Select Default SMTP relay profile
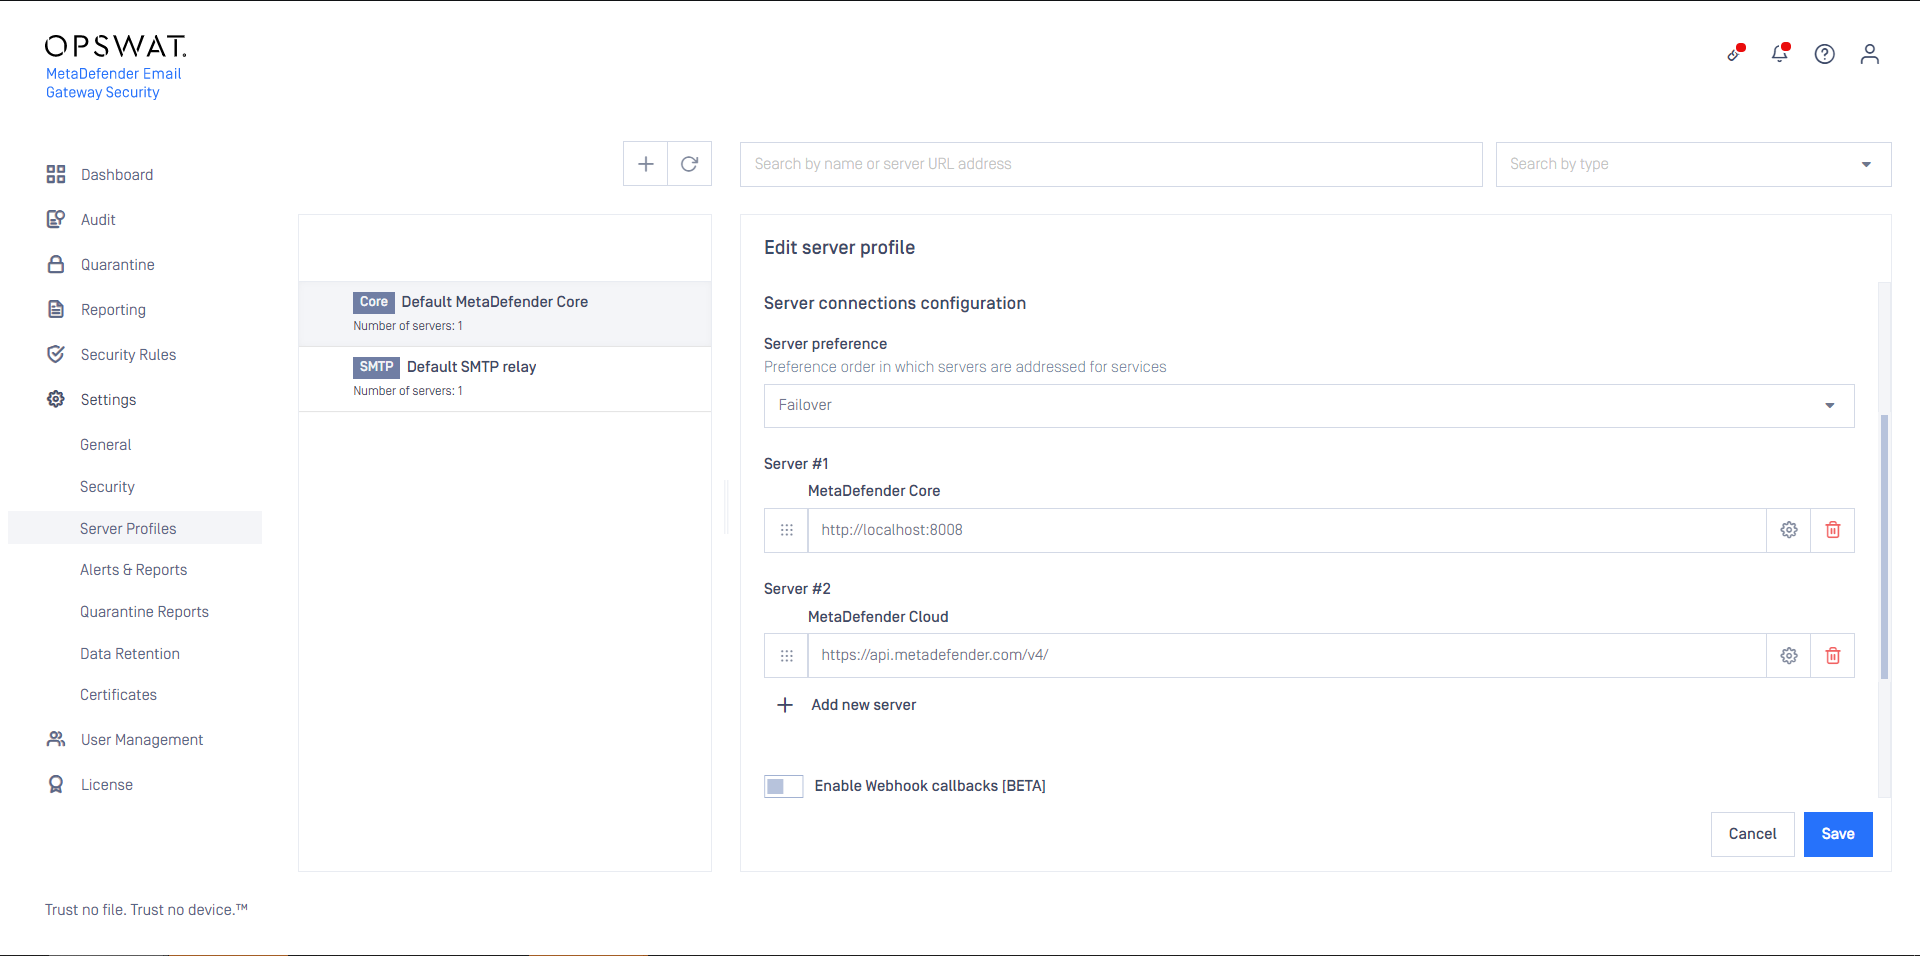Viewport: 1920px width, 956px height. coord(505,379)
